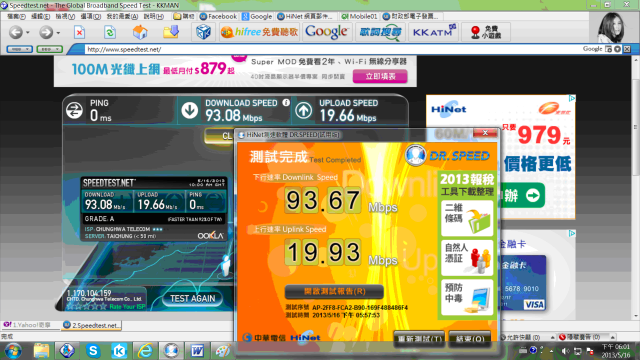Open Paint palette icon on taskbar

point(223,351)
